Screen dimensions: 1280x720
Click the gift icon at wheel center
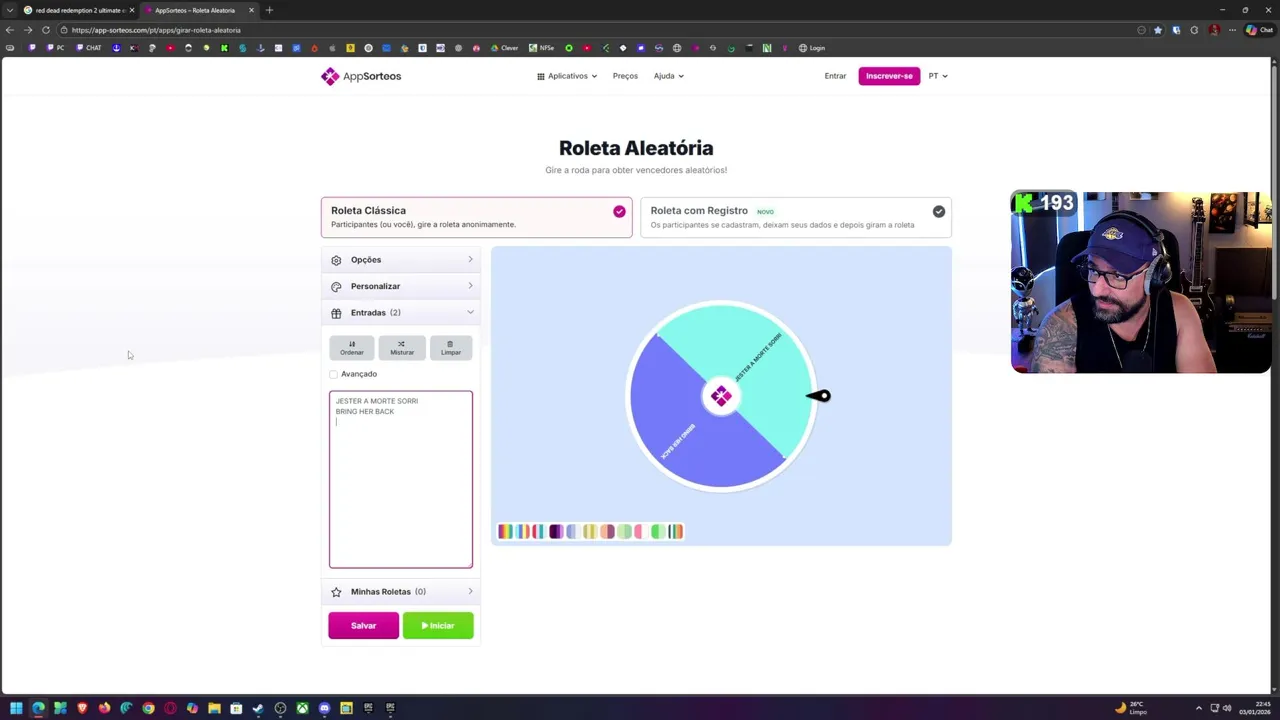pyautogui.click(x=721, y=396)
